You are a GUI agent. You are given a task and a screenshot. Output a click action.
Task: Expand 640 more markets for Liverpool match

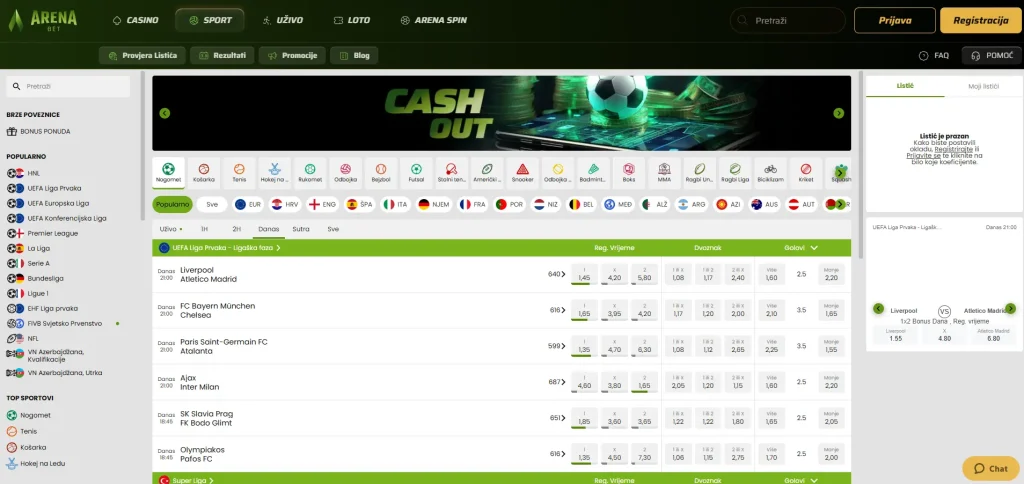coord(556,274)
